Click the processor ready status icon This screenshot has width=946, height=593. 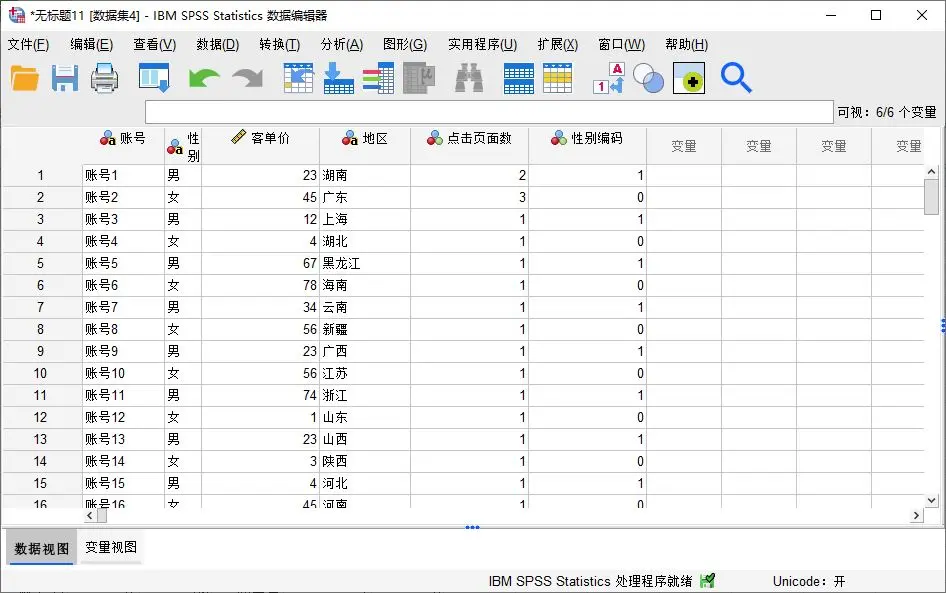(x=707, y=581)
